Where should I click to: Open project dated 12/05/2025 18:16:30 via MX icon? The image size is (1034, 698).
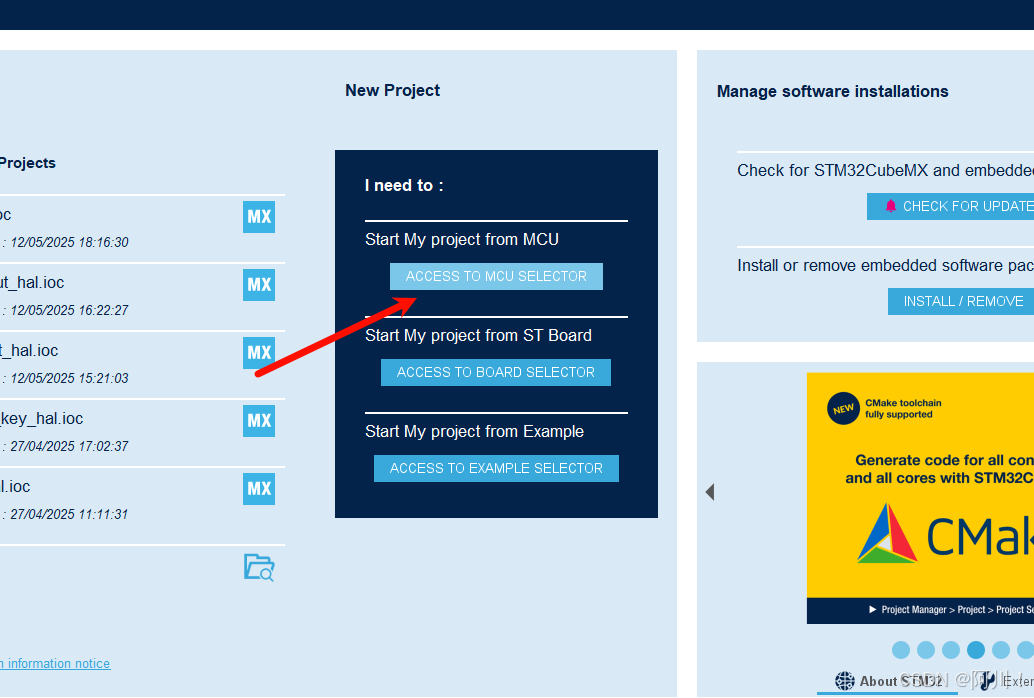[x=258, y=217]
